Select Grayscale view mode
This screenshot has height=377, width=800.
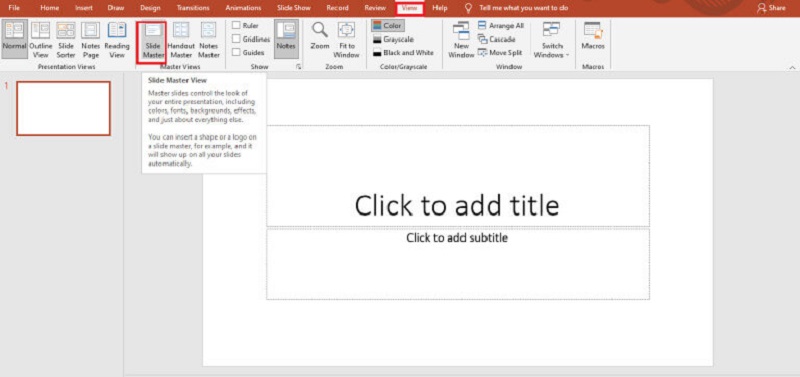coord(394,39)
